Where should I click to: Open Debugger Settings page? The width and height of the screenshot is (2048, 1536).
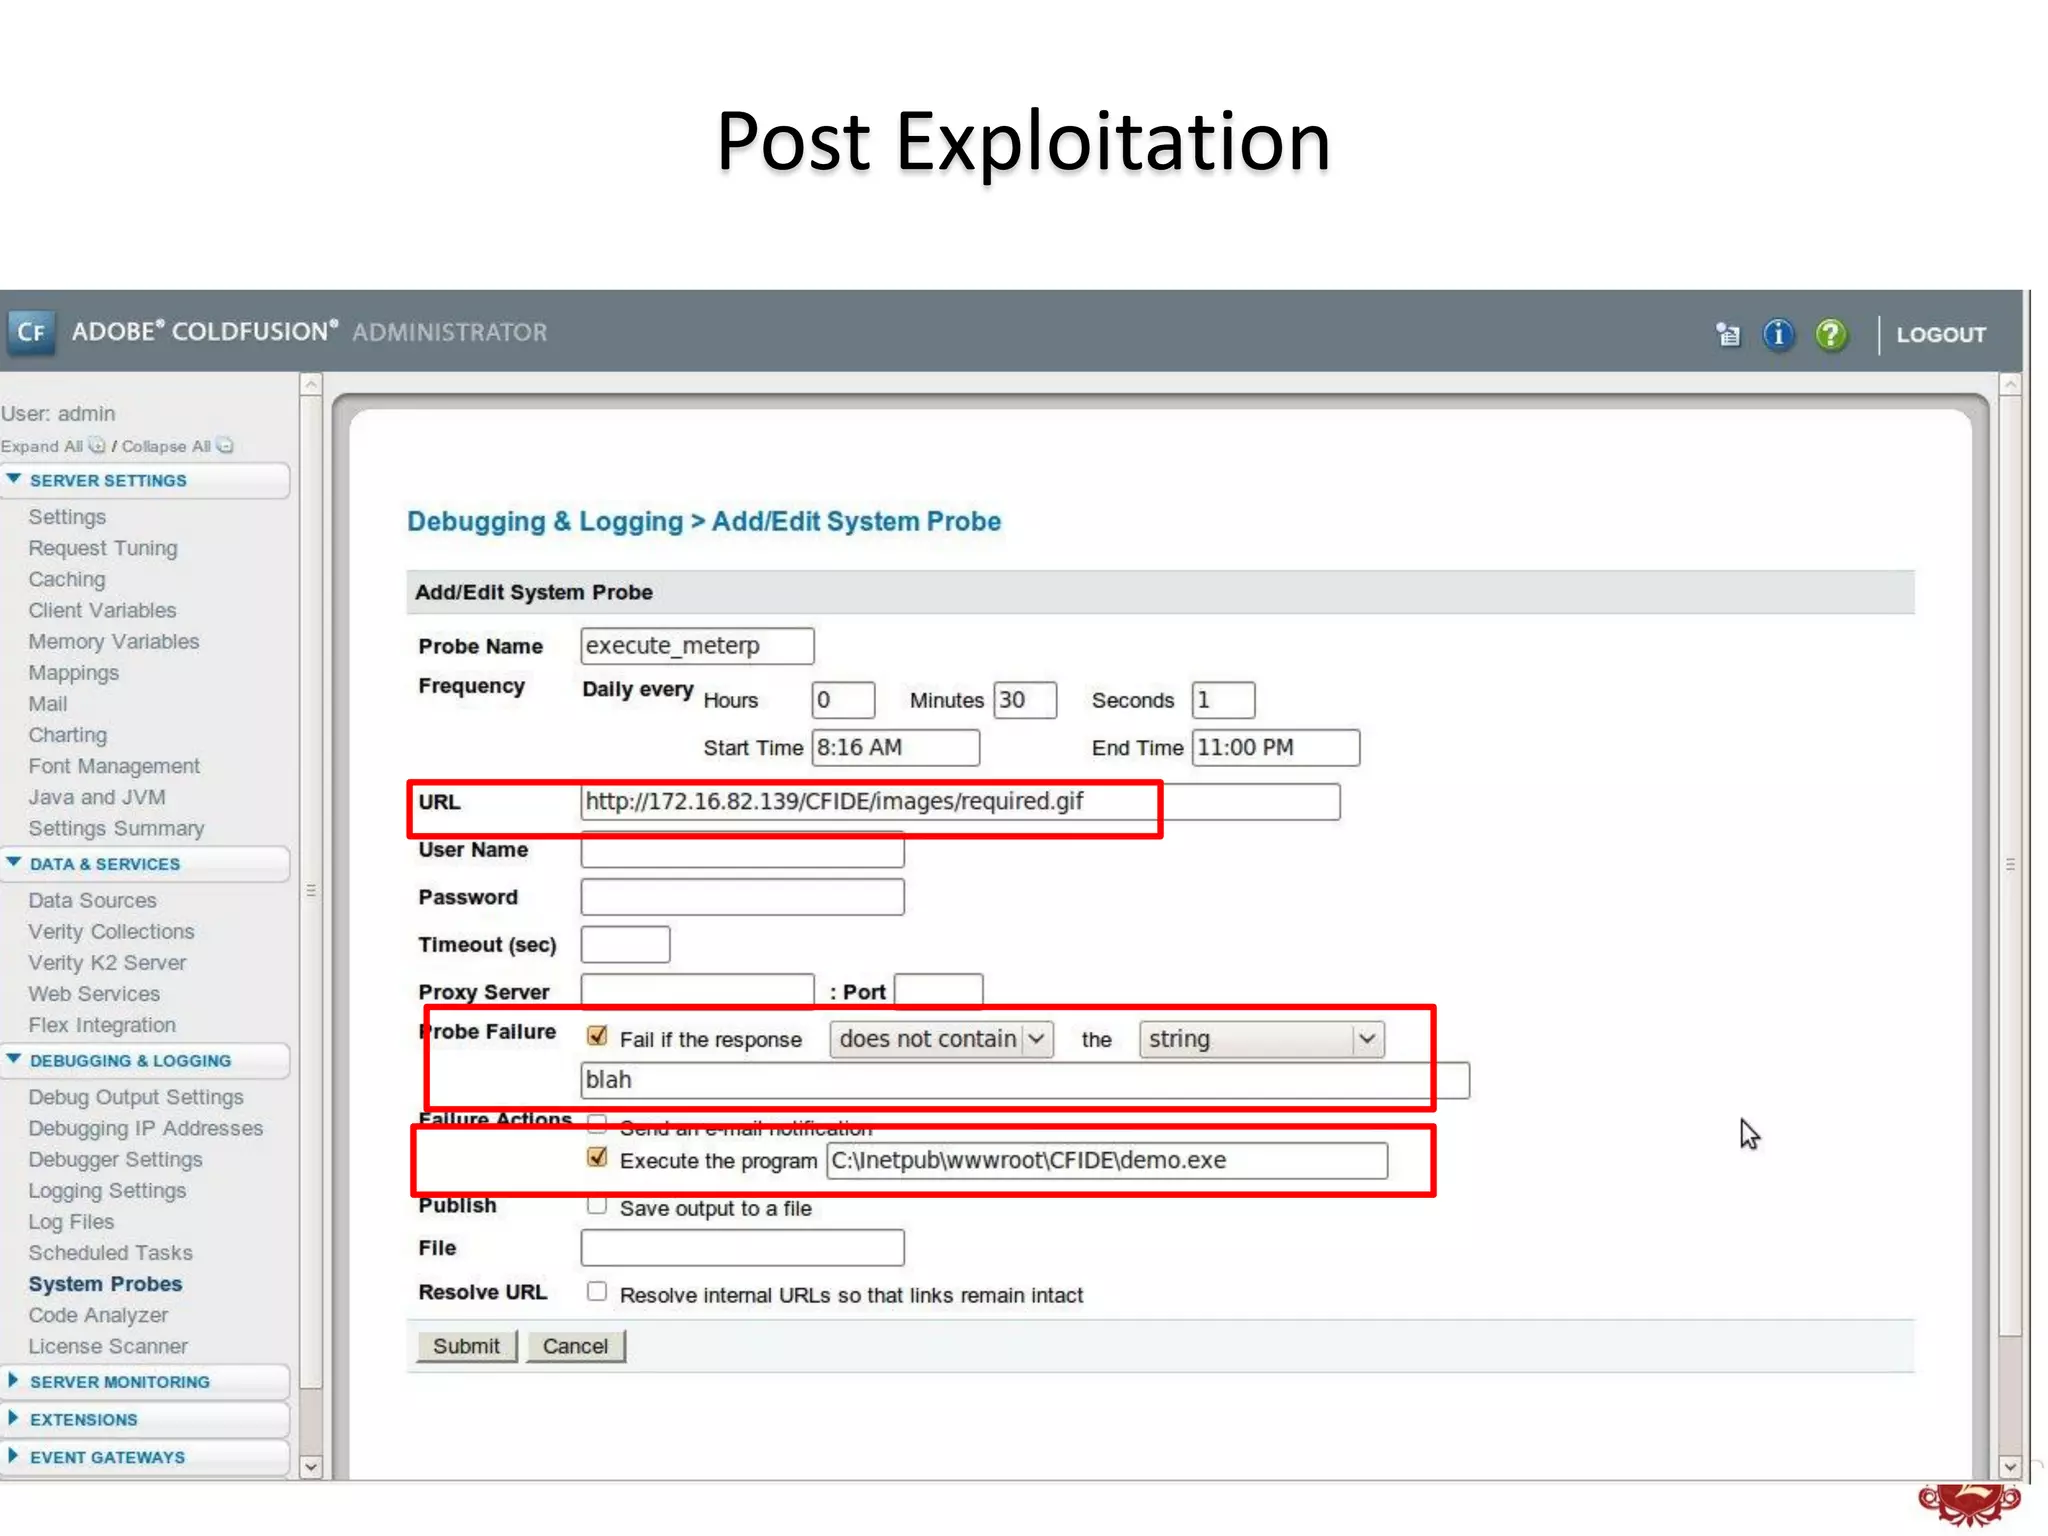[x=115, y=1159]
